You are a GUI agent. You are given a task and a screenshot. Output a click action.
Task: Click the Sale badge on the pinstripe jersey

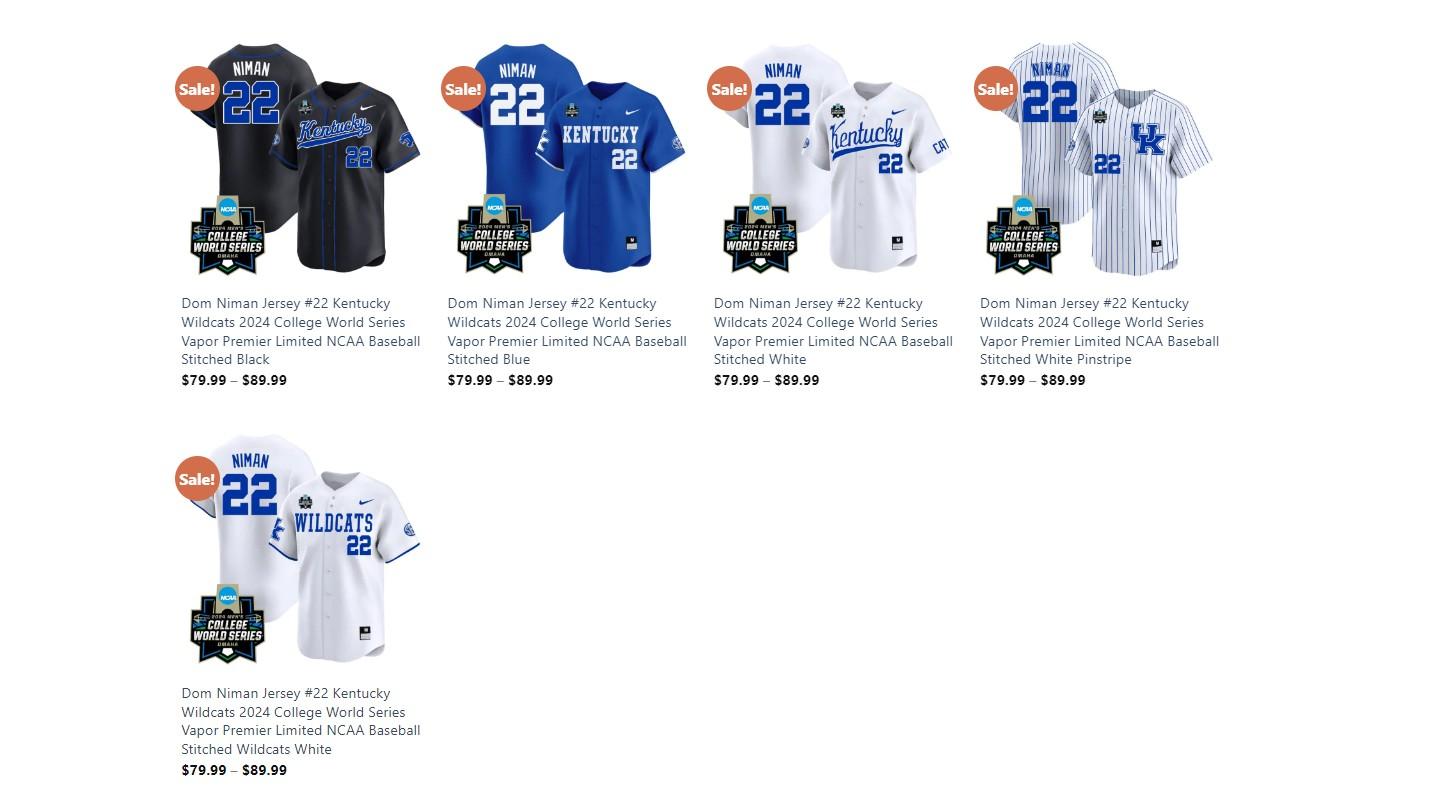[x=995, y=88]
